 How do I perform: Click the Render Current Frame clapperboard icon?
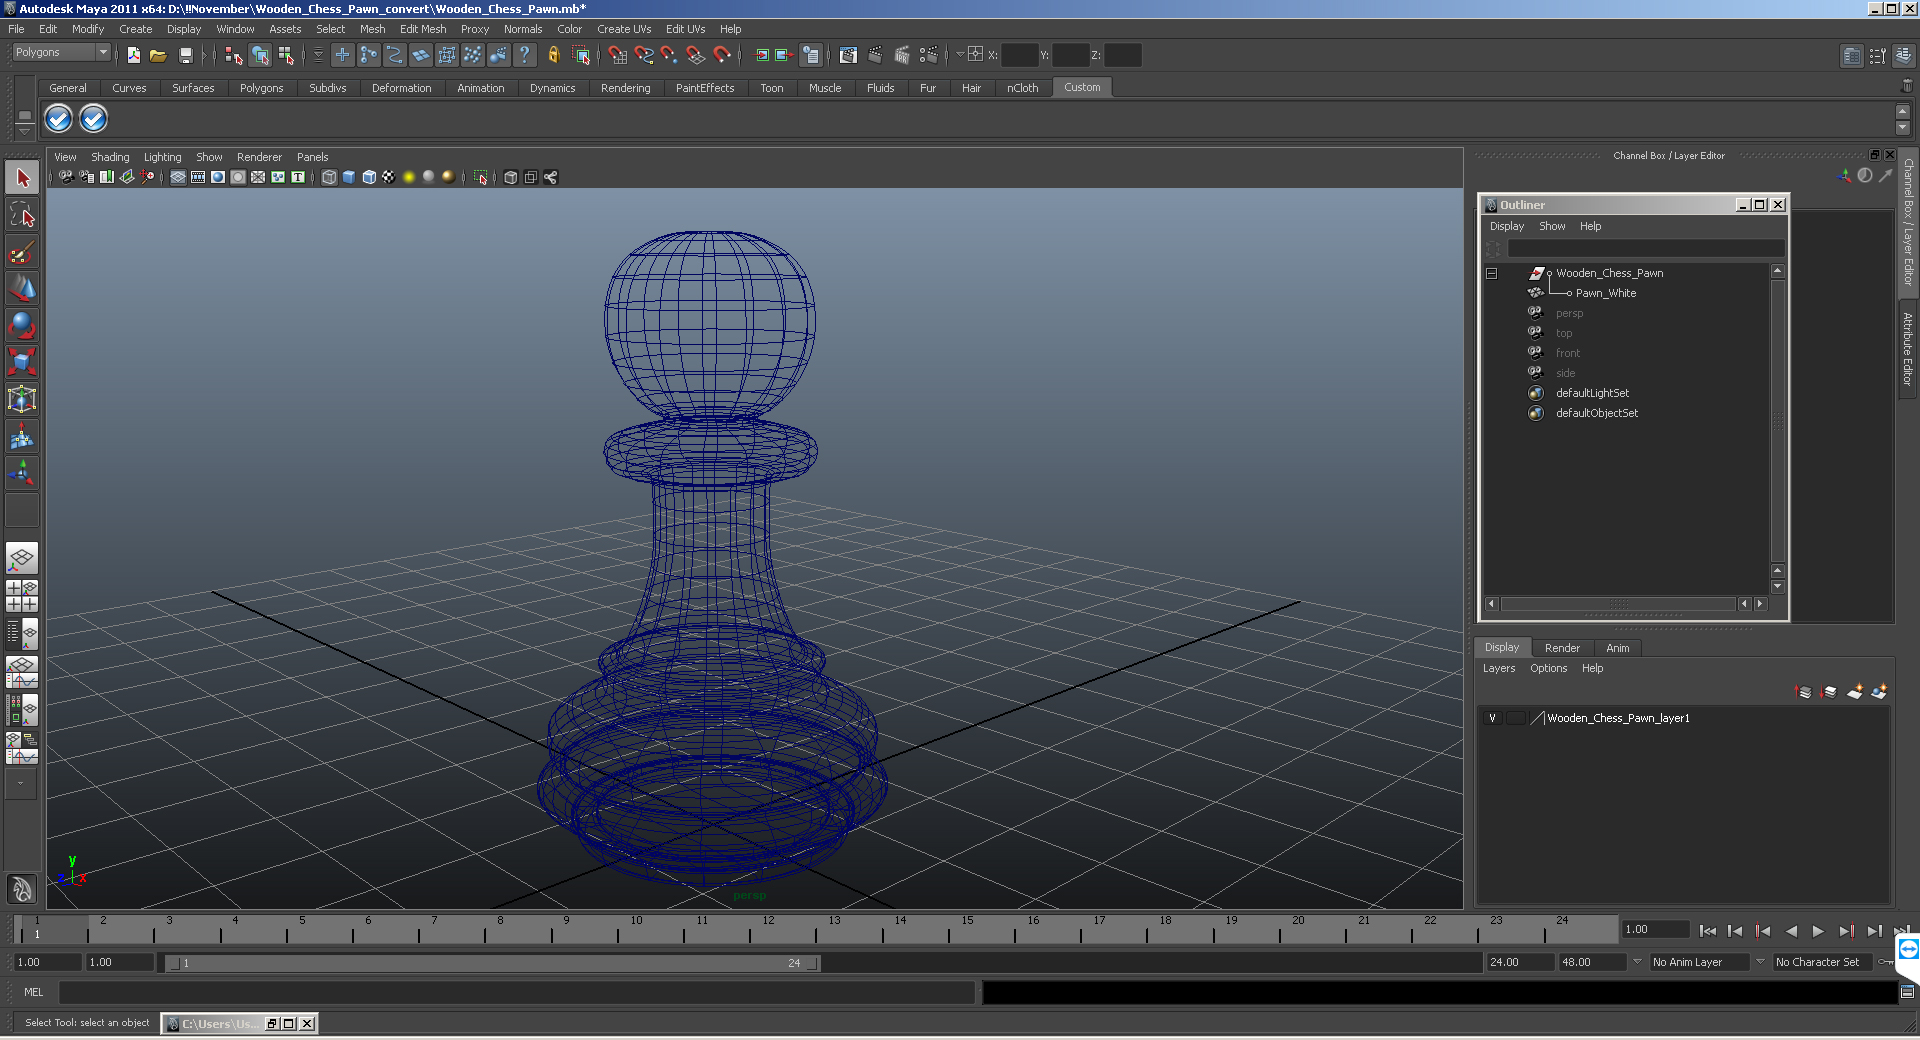[876, 55]
